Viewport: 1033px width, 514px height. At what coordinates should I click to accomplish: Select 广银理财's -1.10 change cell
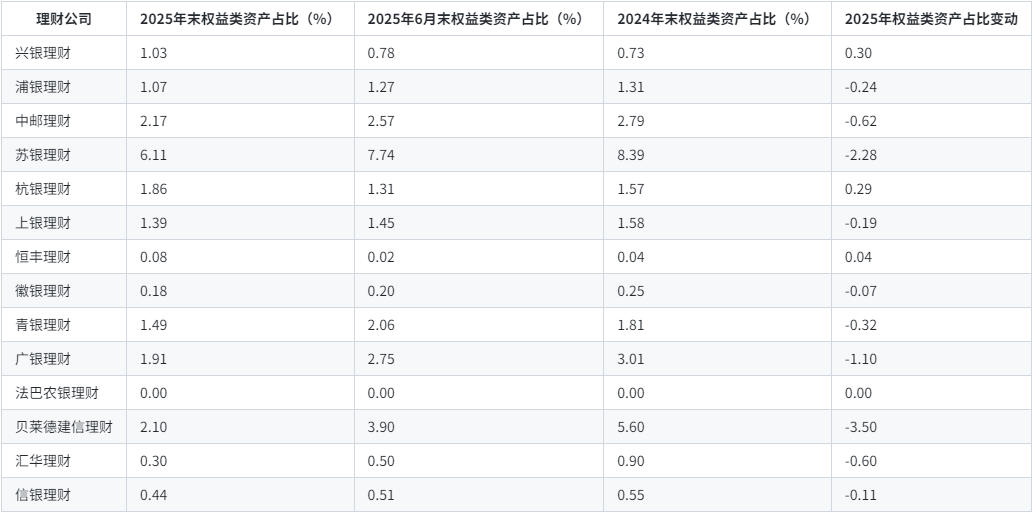[x=861, y=359]
